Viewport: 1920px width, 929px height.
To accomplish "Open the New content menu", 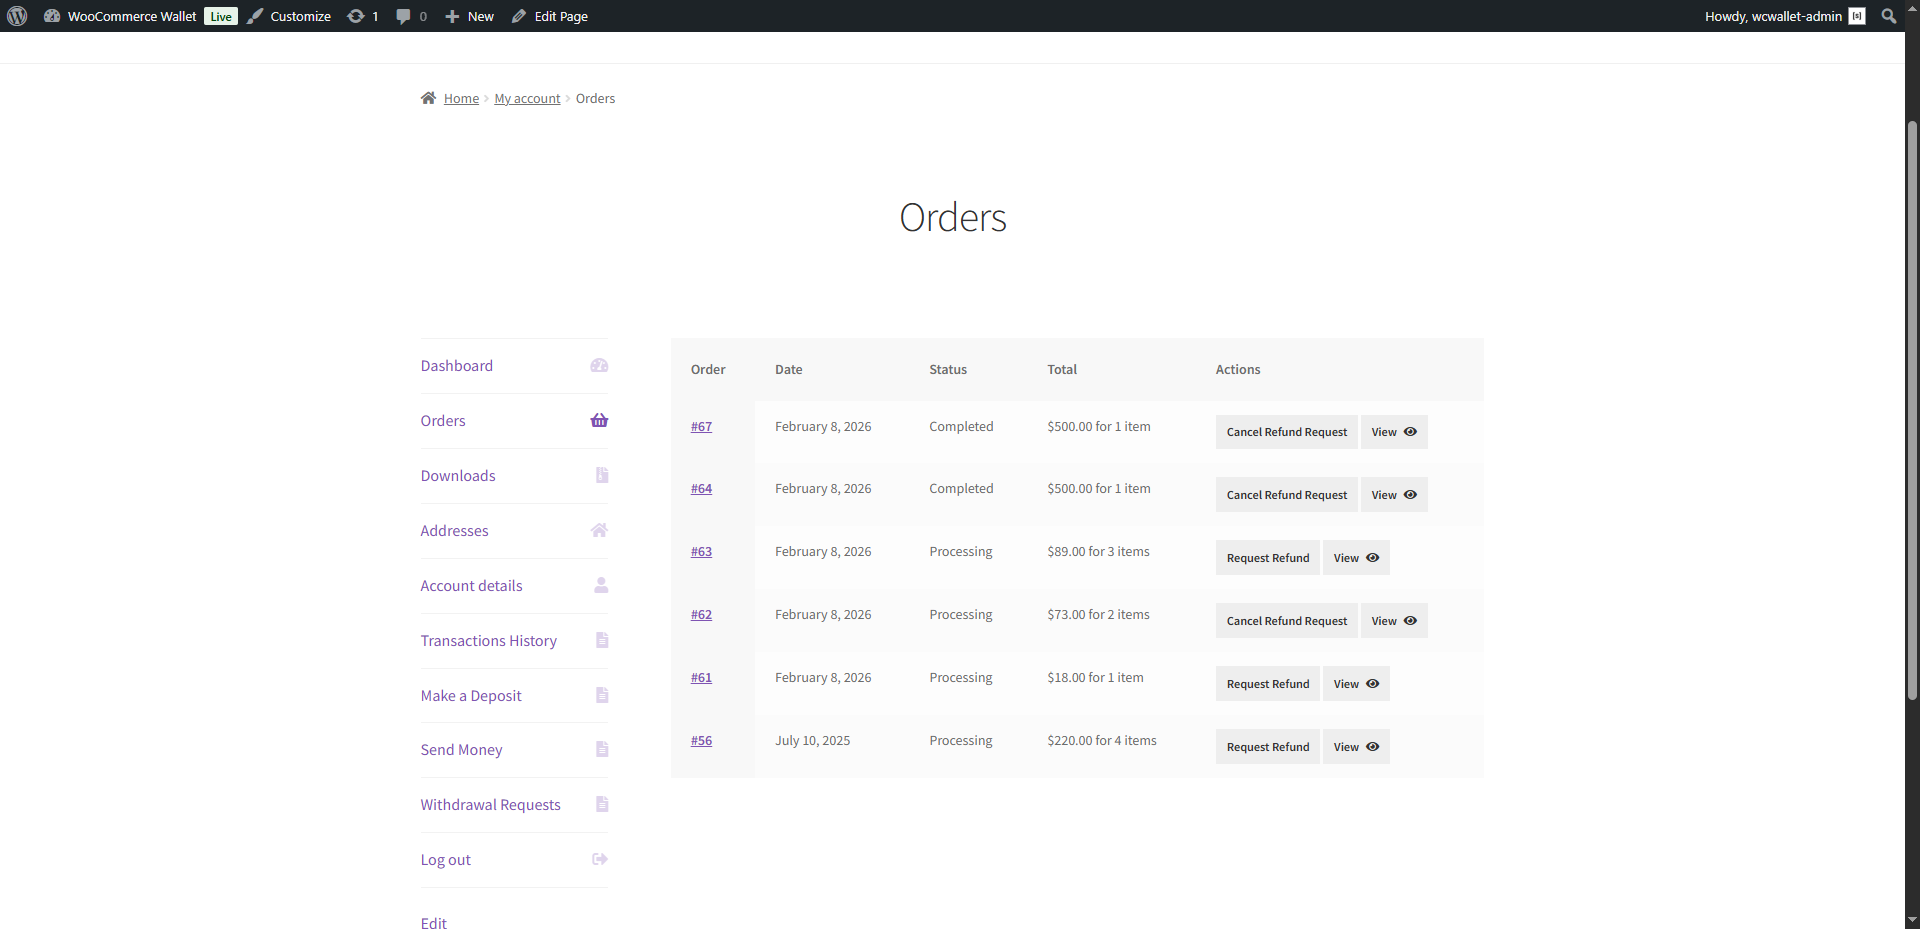I will pos(470,16).
